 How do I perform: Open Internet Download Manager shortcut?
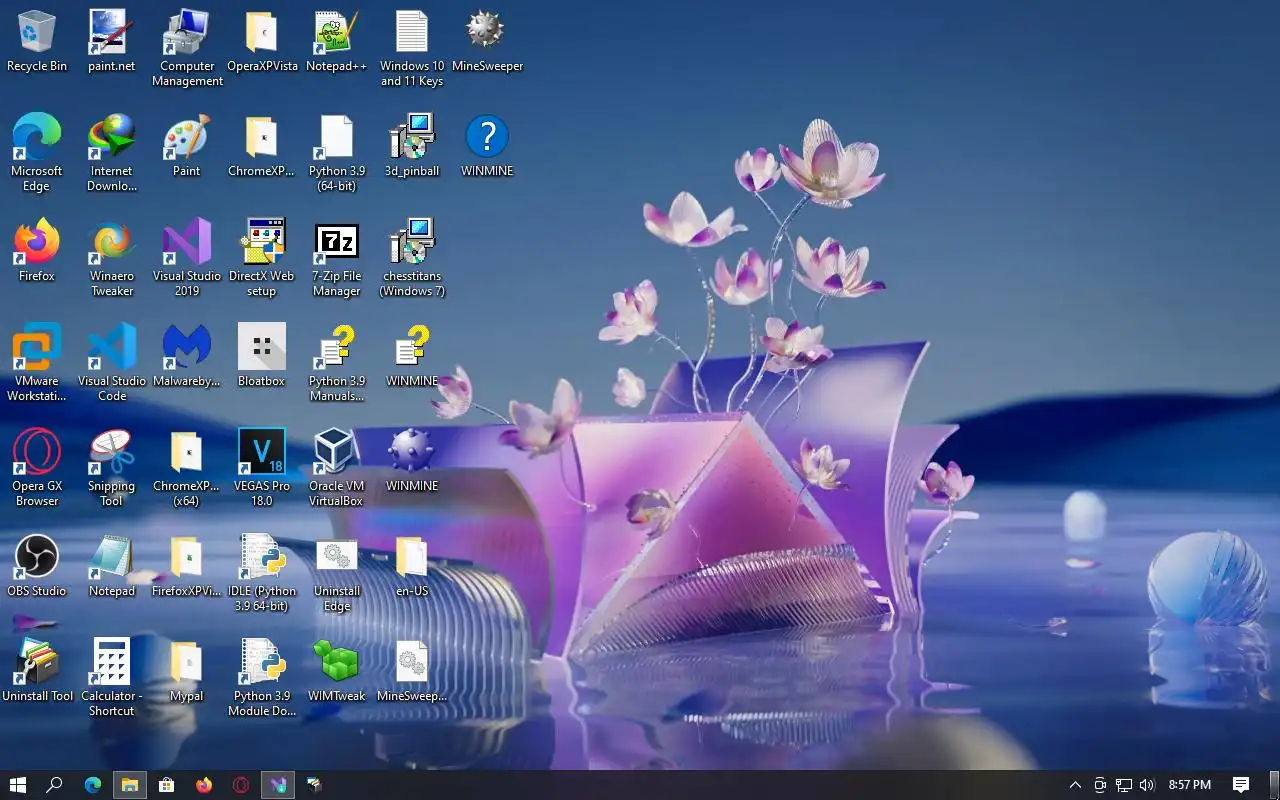(x=112, y=153)
